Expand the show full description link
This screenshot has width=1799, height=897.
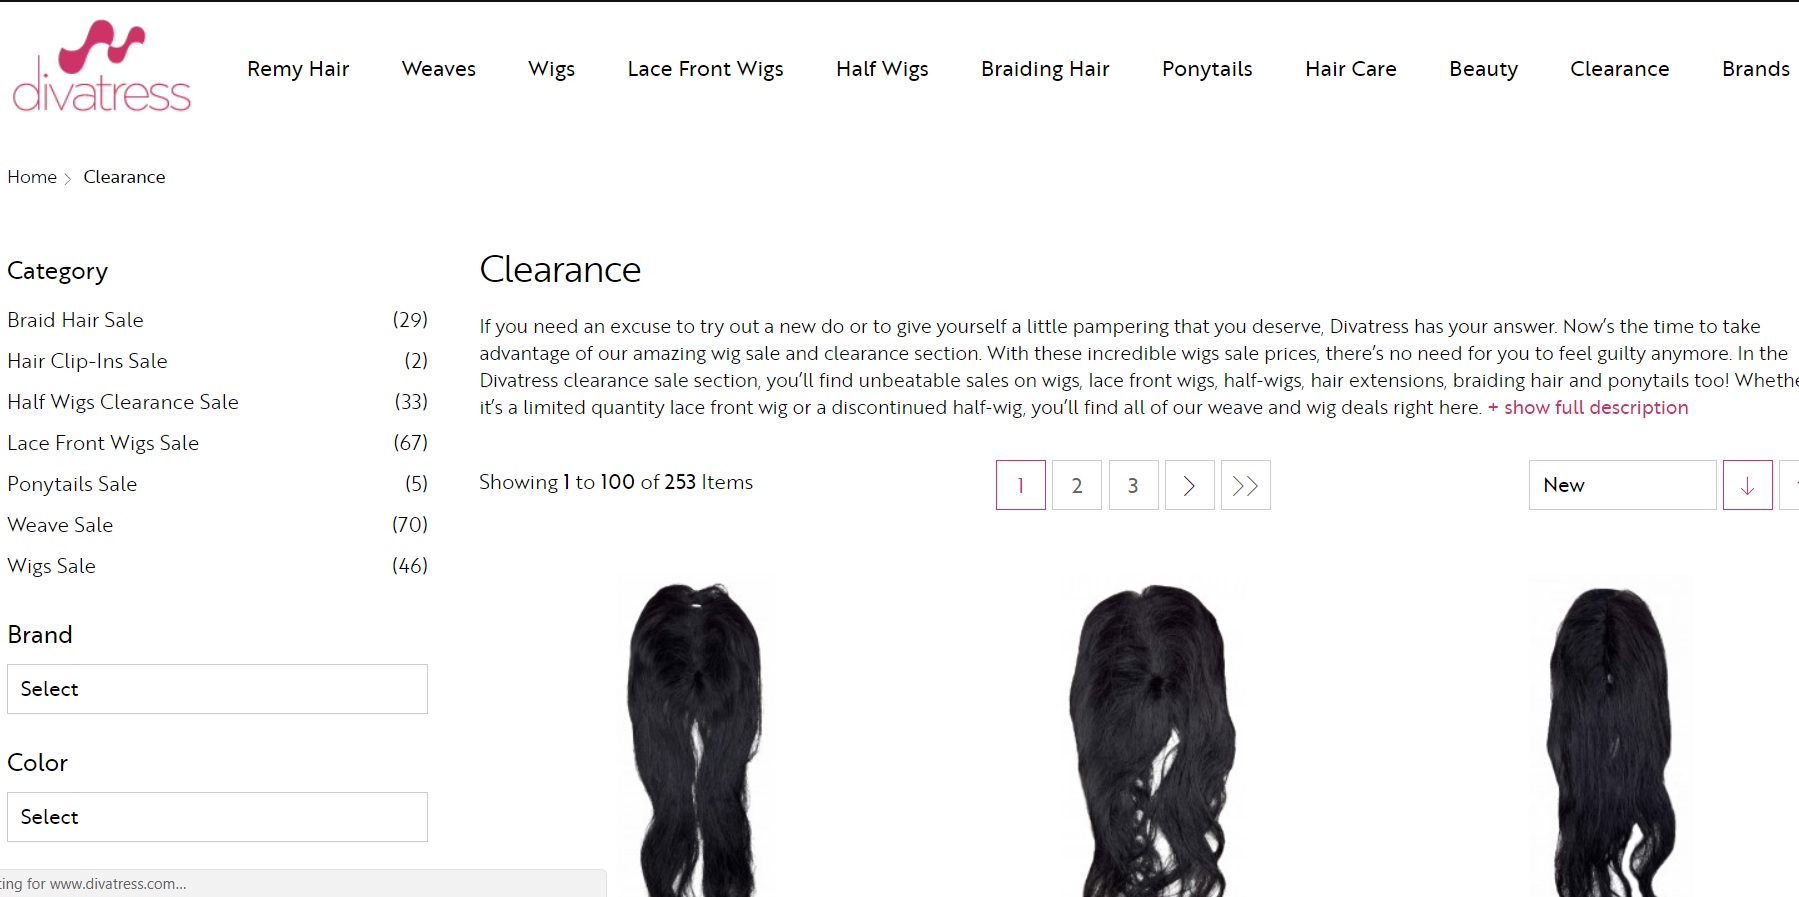(x=1587, y=407)
